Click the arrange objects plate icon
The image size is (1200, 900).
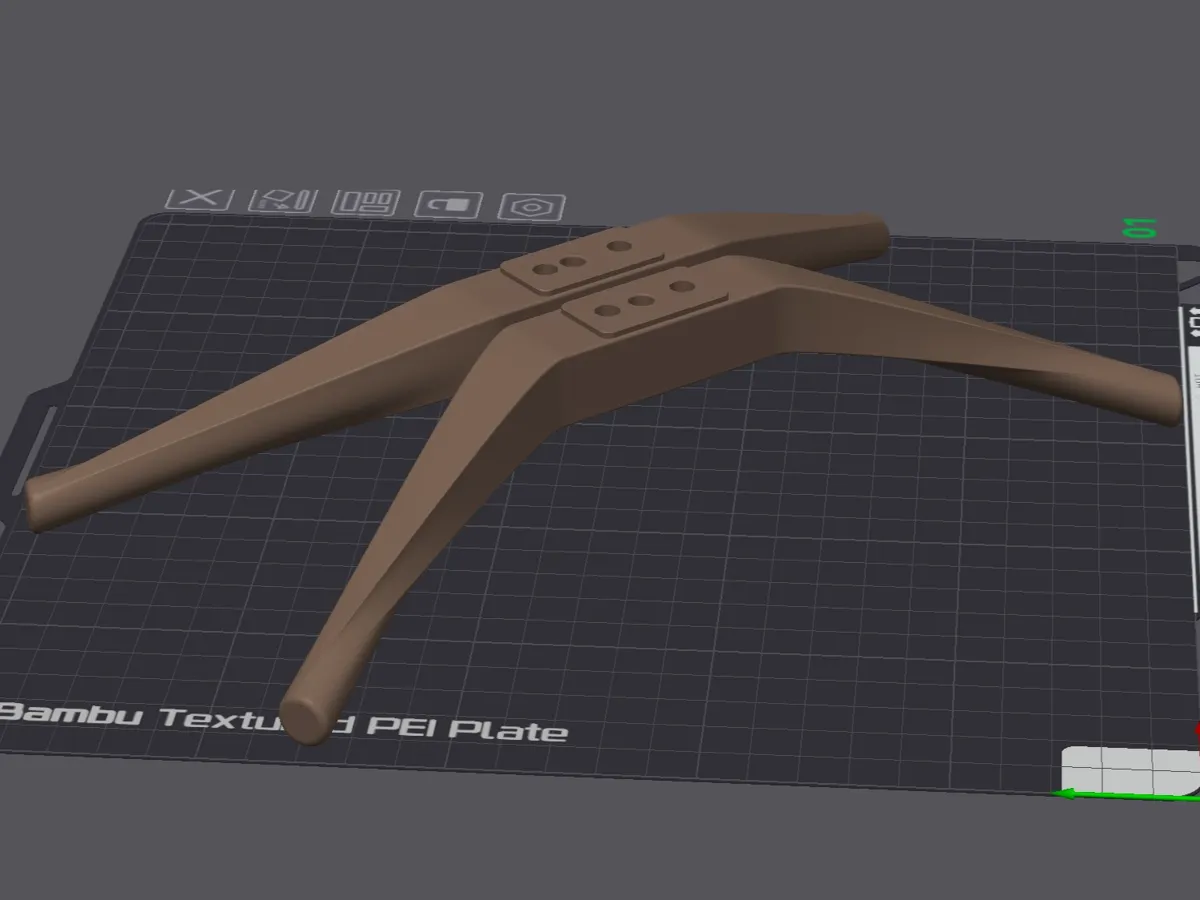click(366, 203)
